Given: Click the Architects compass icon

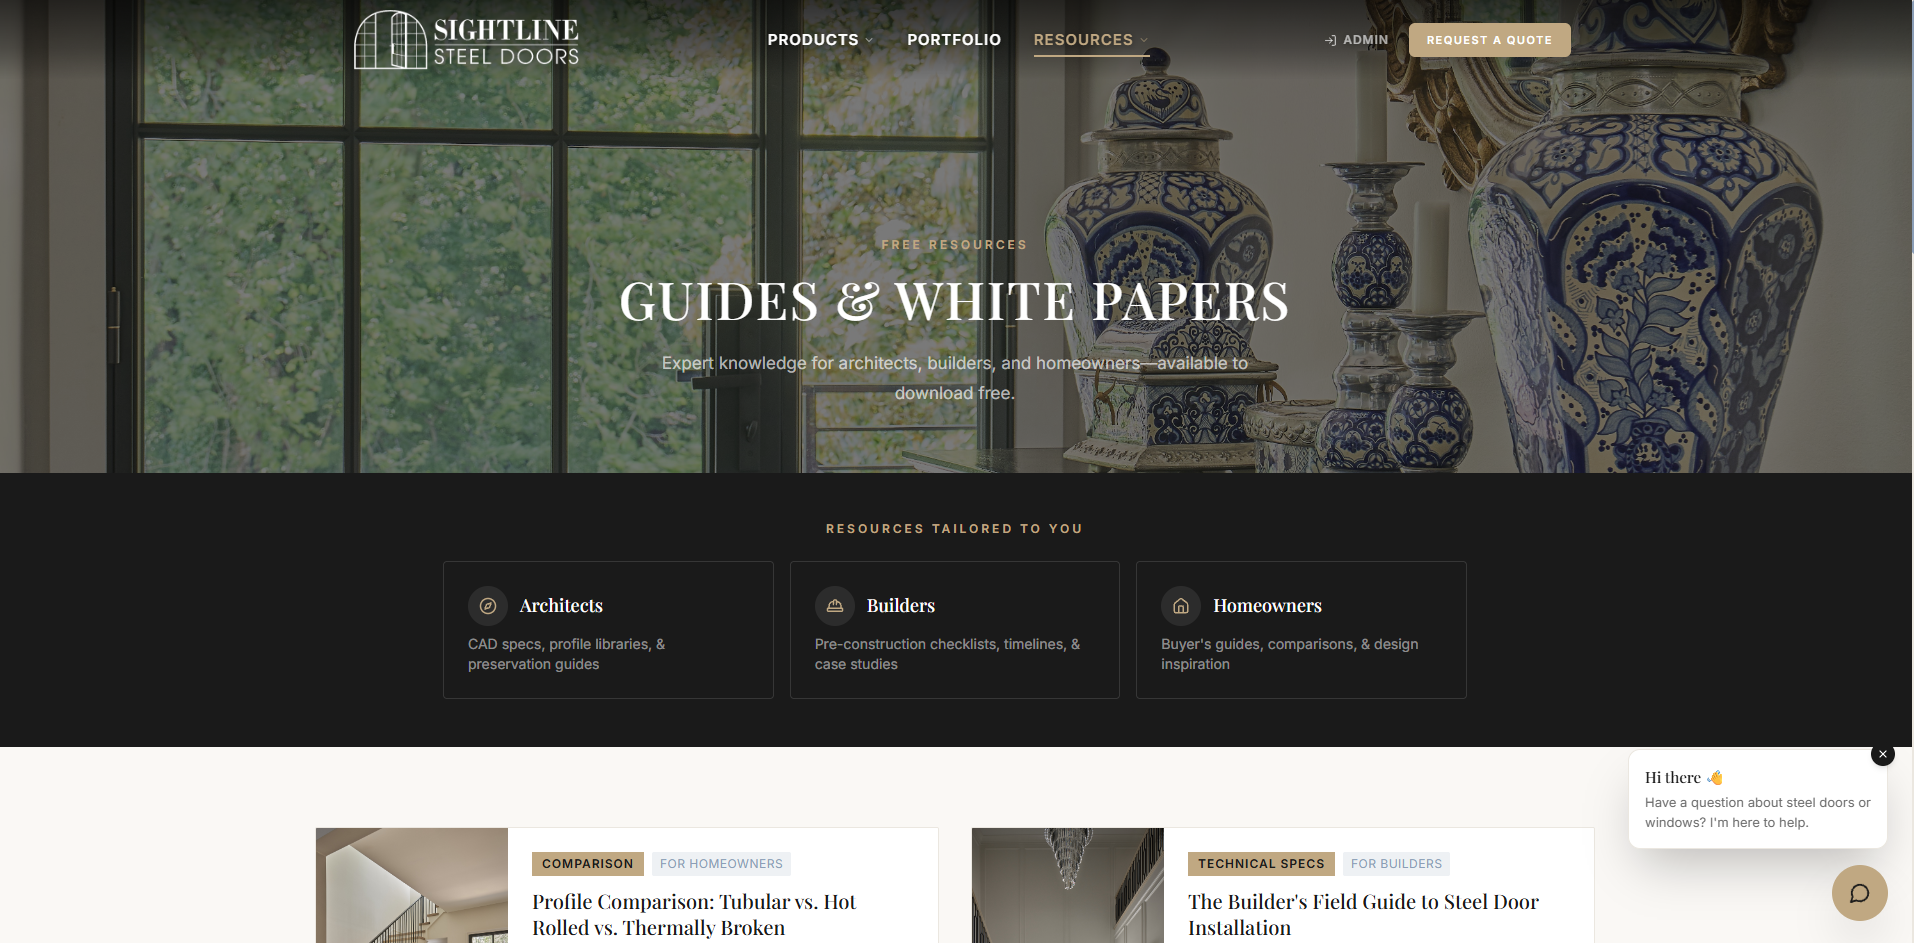Looking at the screenshot, I should 488,606.
